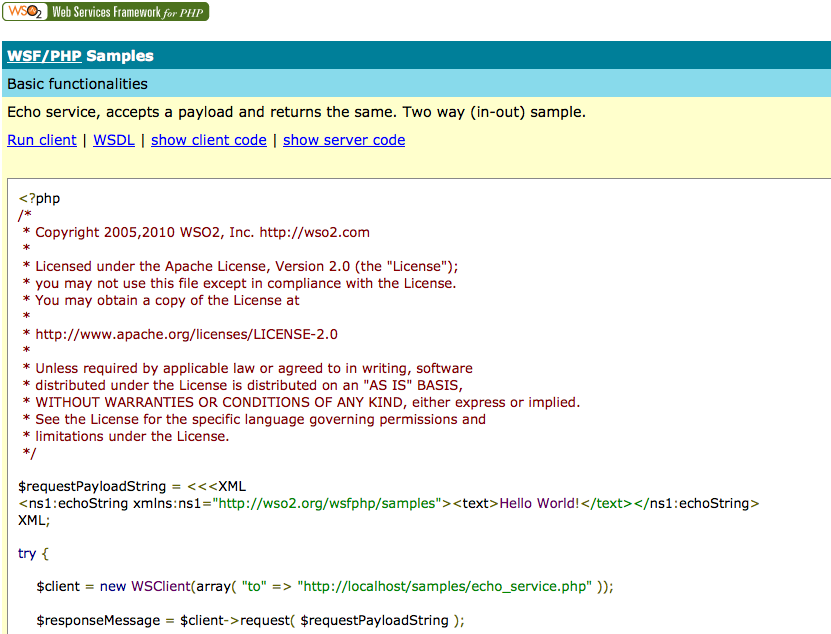
Task: View the WSDL for the echo service
Action: tap(113, 140)
